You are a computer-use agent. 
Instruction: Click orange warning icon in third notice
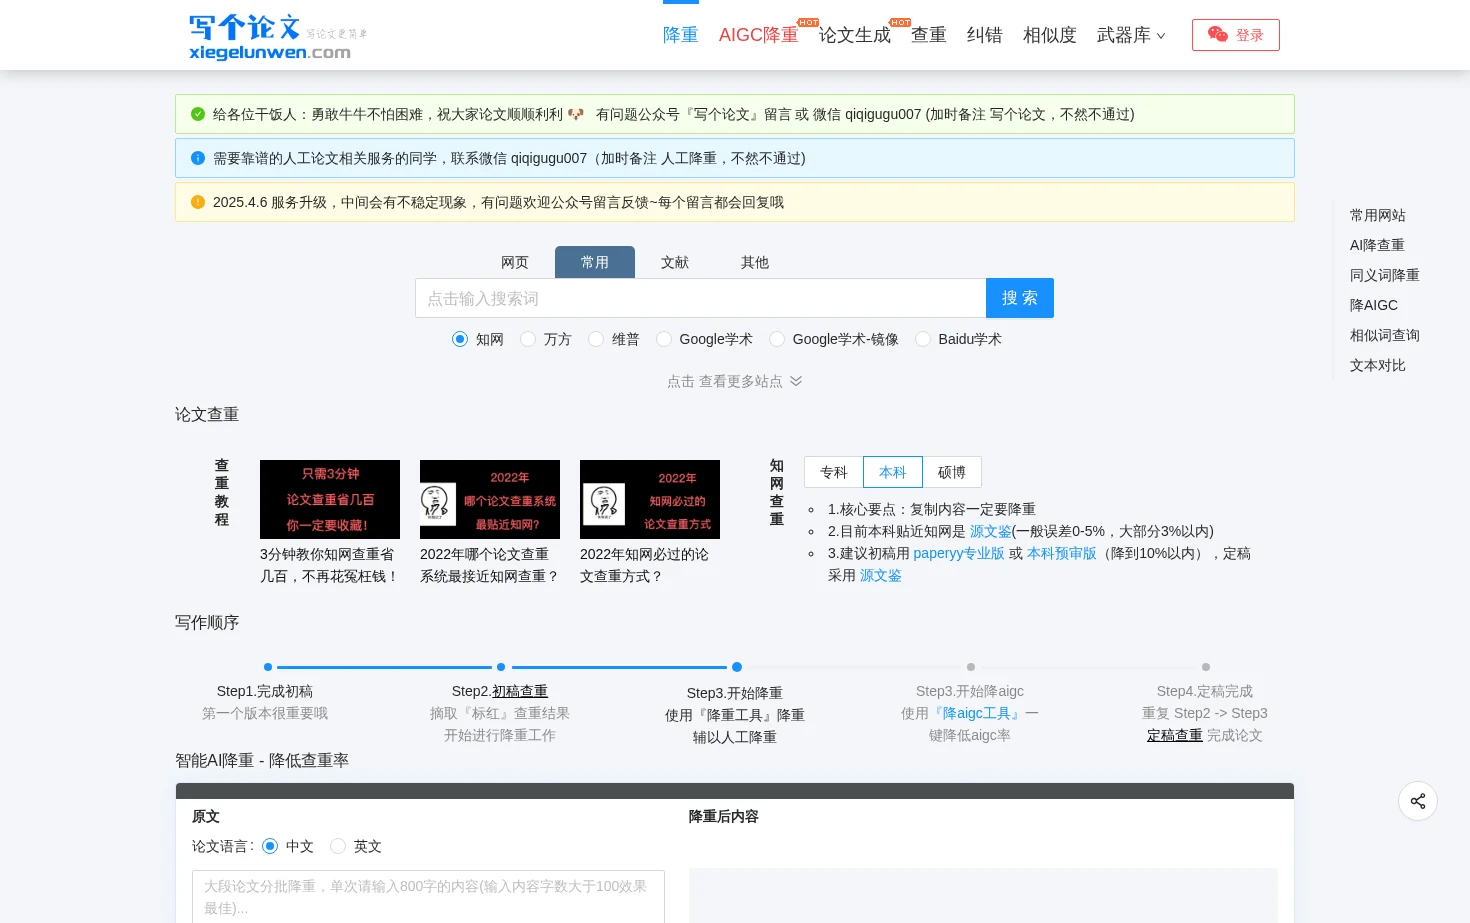tap(198, 202)
